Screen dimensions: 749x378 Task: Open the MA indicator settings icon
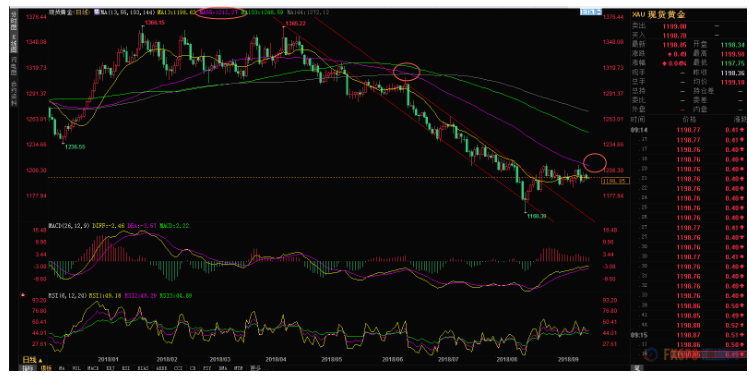pos(96,11)
